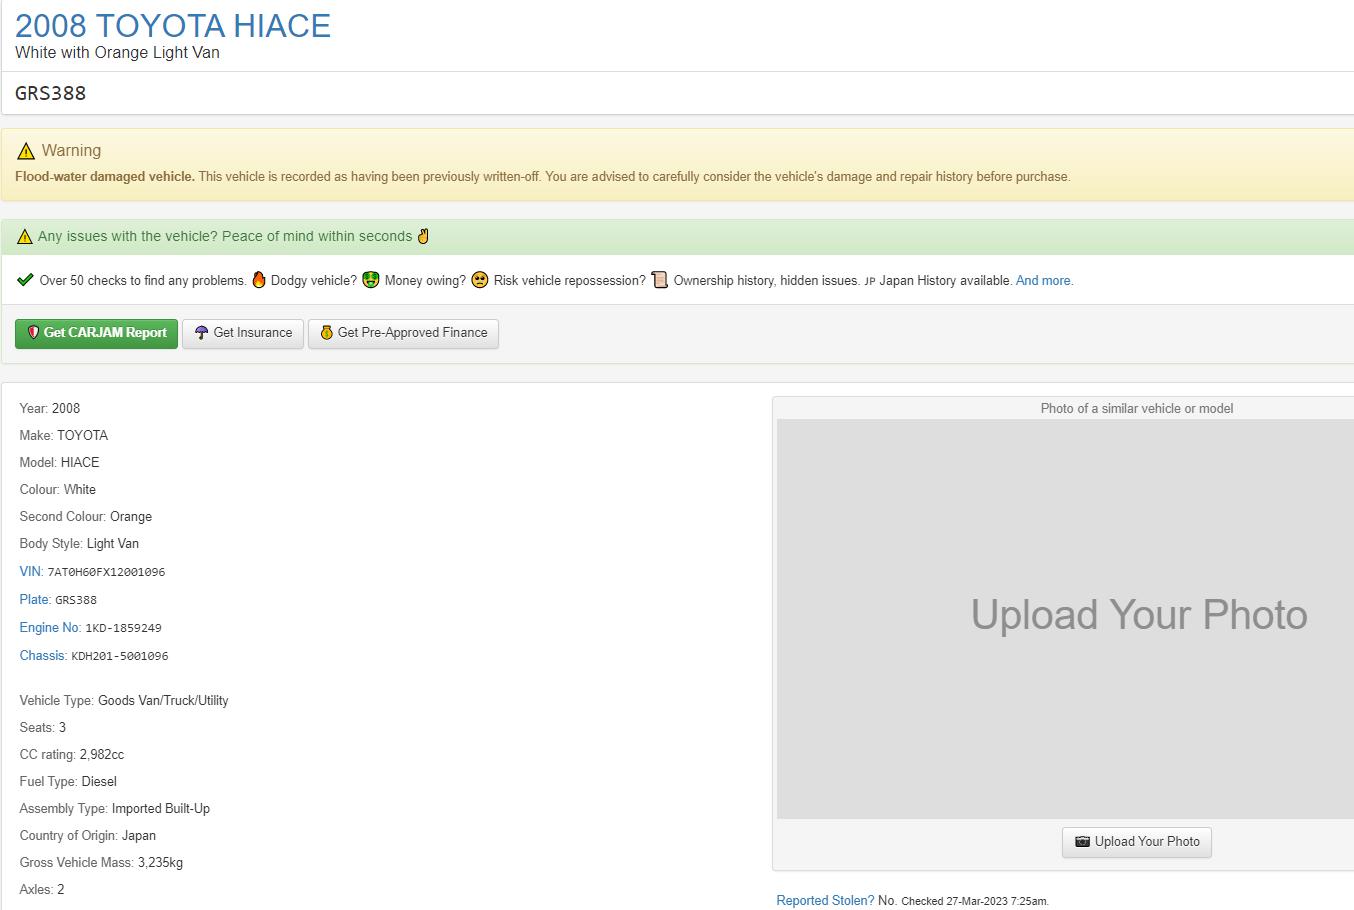Screen dimensions: 1354x910
Task: Click the grey photo placeholder reading Upload Your Photo
Action: [x=1065, y=619]
